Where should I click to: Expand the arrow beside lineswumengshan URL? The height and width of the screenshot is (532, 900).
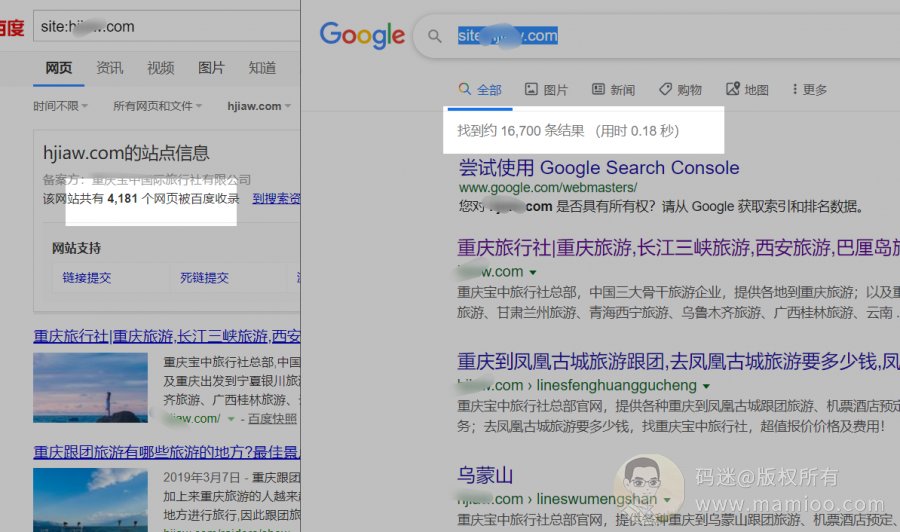(x=667, y=499)
